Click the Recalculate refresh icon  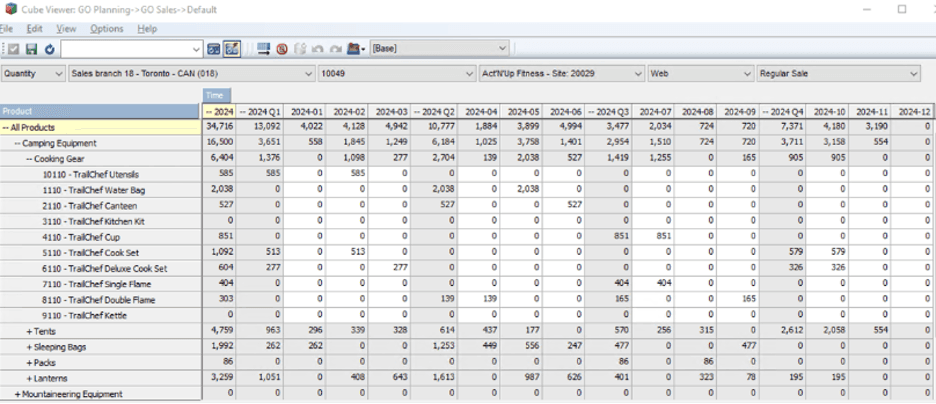pos(49,48)
